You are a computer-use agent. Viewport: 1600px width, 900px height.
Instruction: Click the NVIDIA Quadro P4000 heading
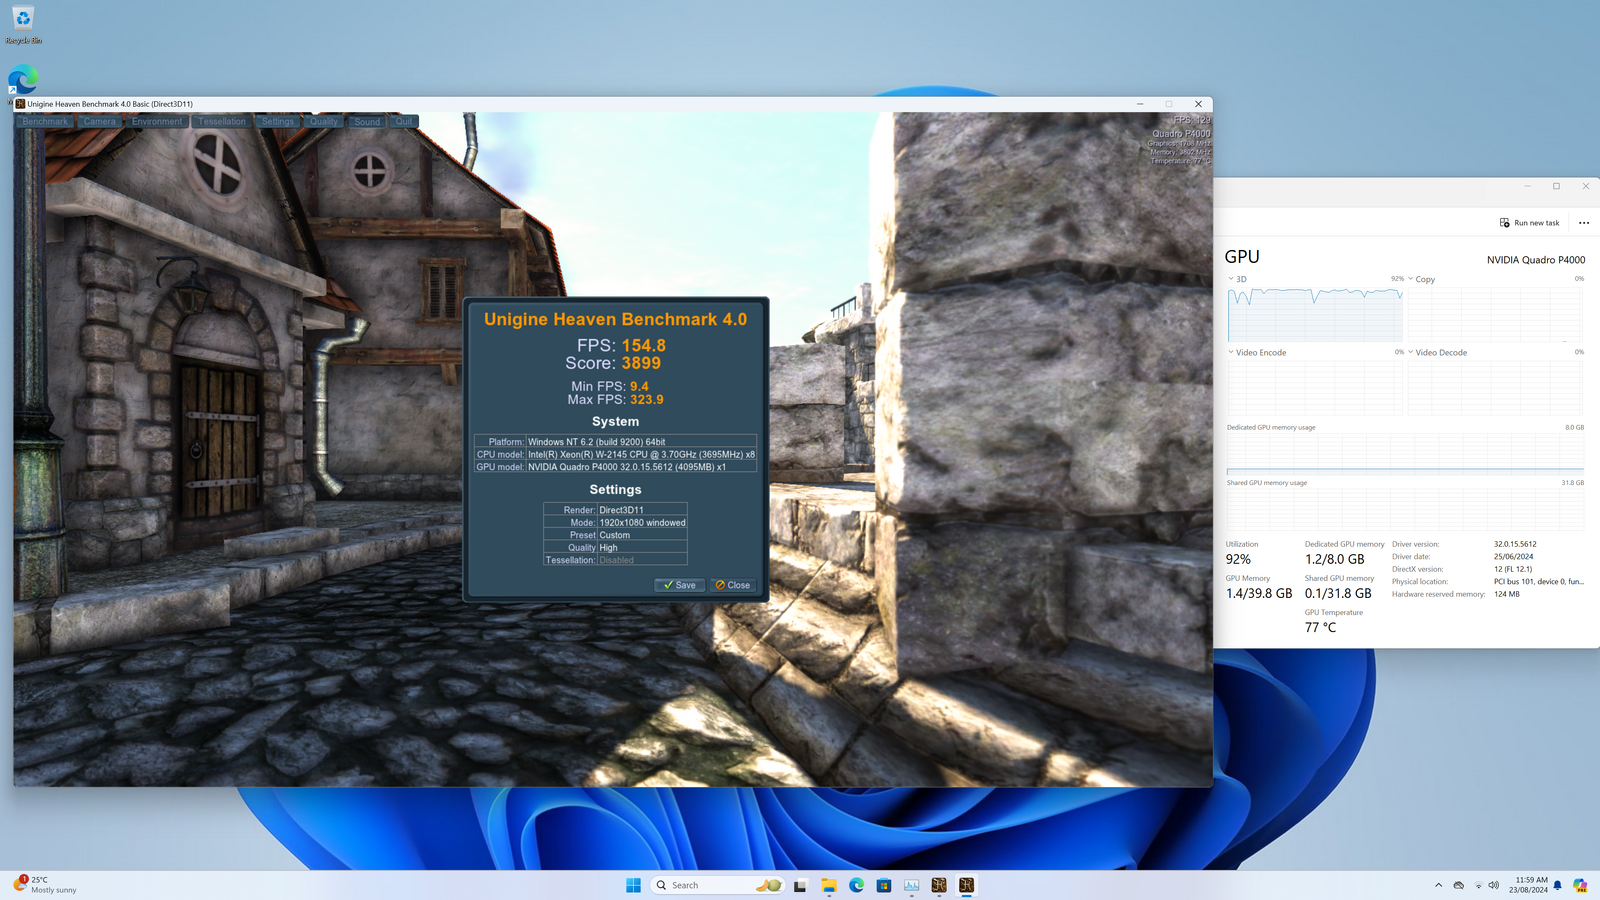click(1536, 260)
